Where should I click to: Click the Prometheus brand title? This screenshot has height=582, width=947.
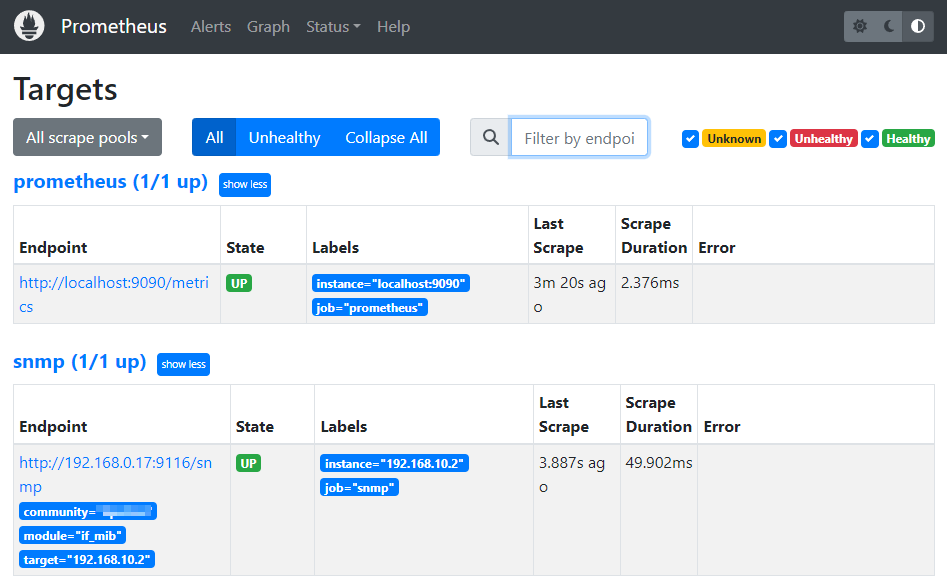coord(114,27)
